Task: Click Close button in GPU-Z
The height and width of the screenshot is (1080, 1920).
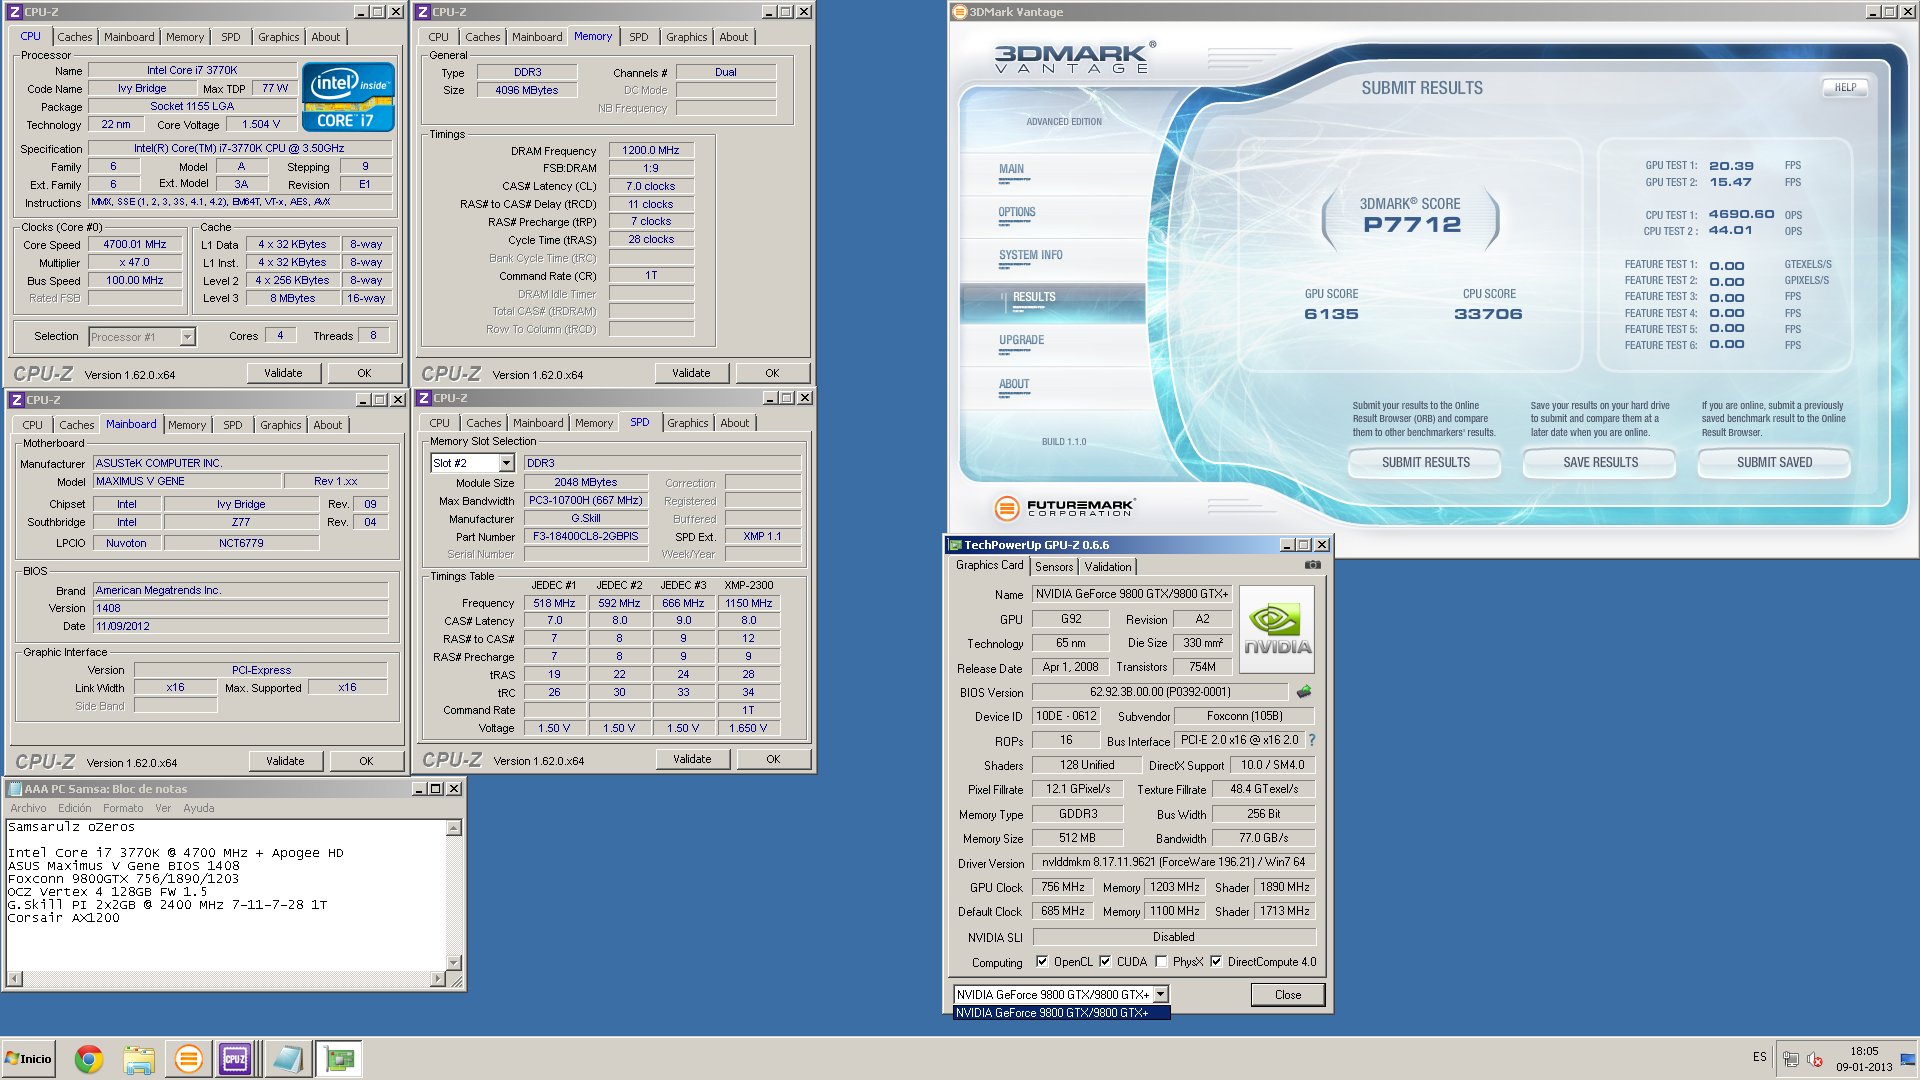Action: coord(1288,995)
